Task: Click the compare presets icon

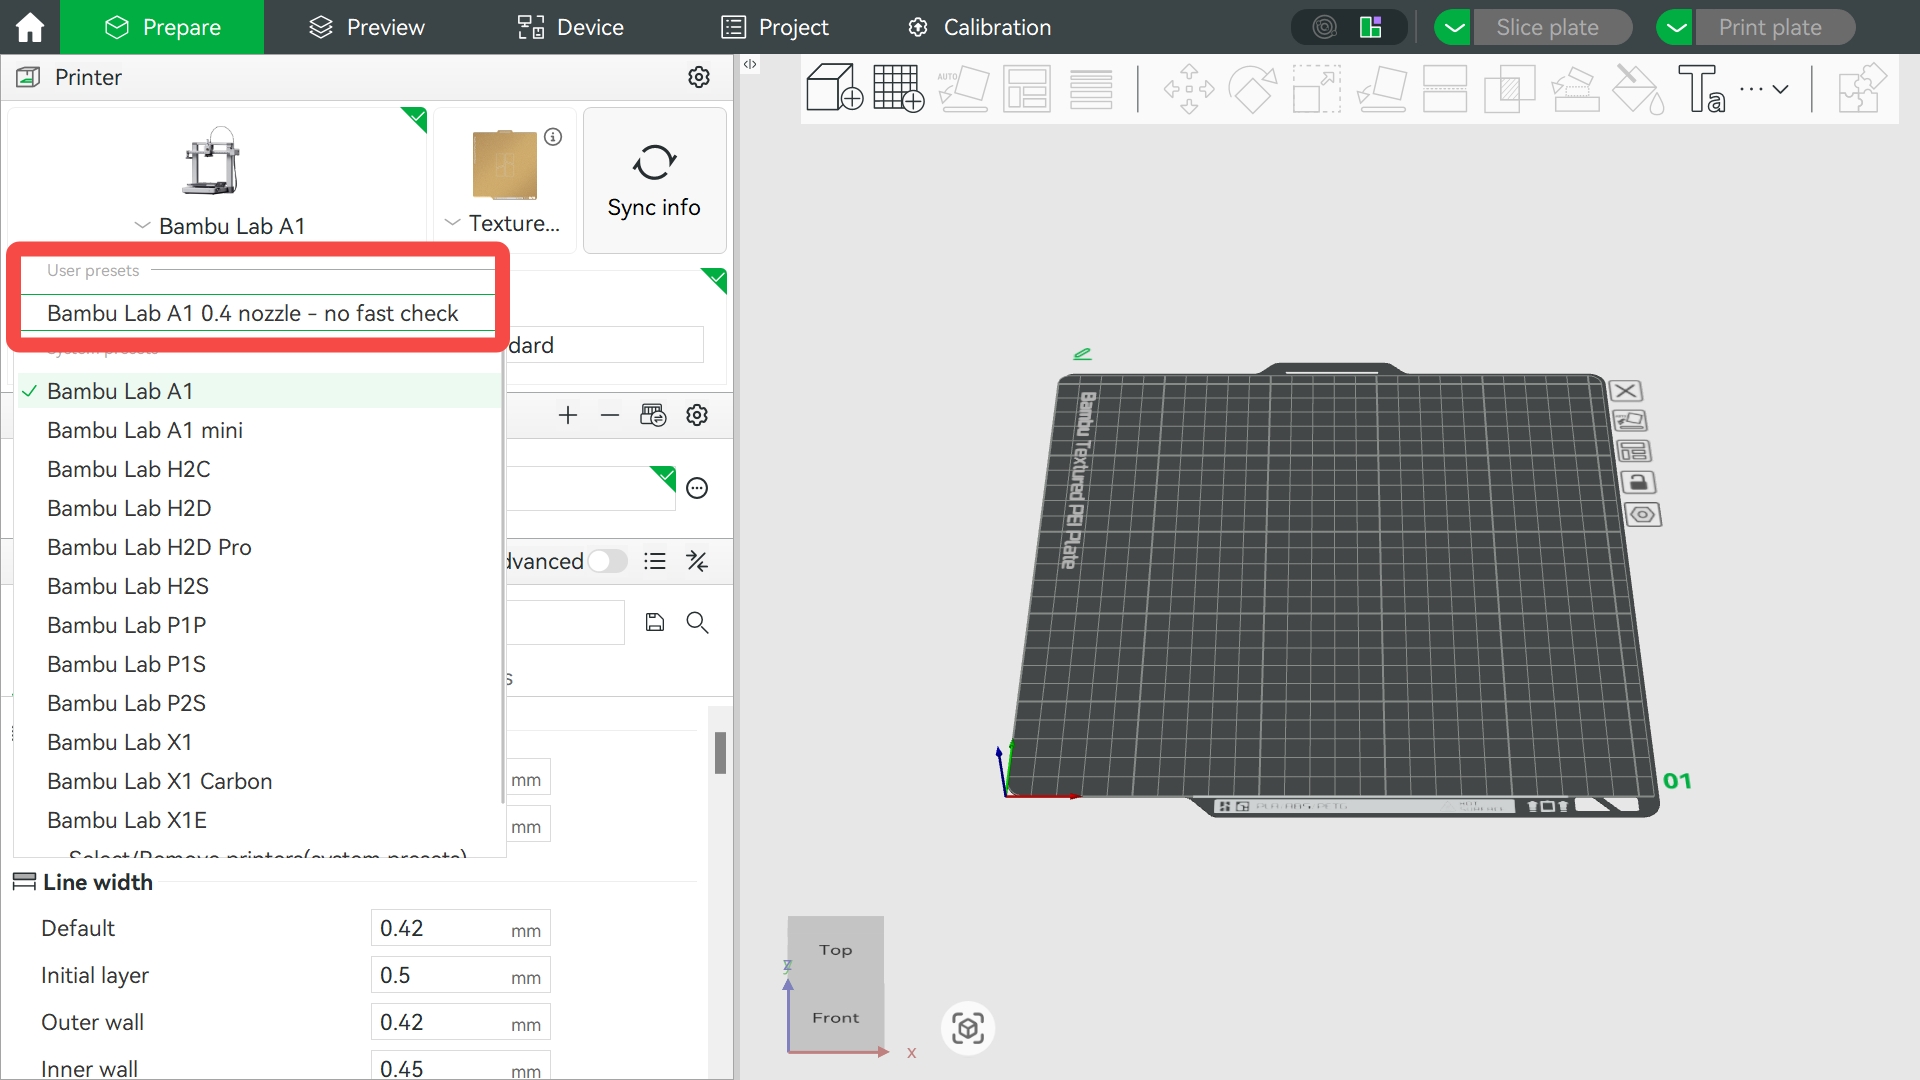Action: (697, 561)
